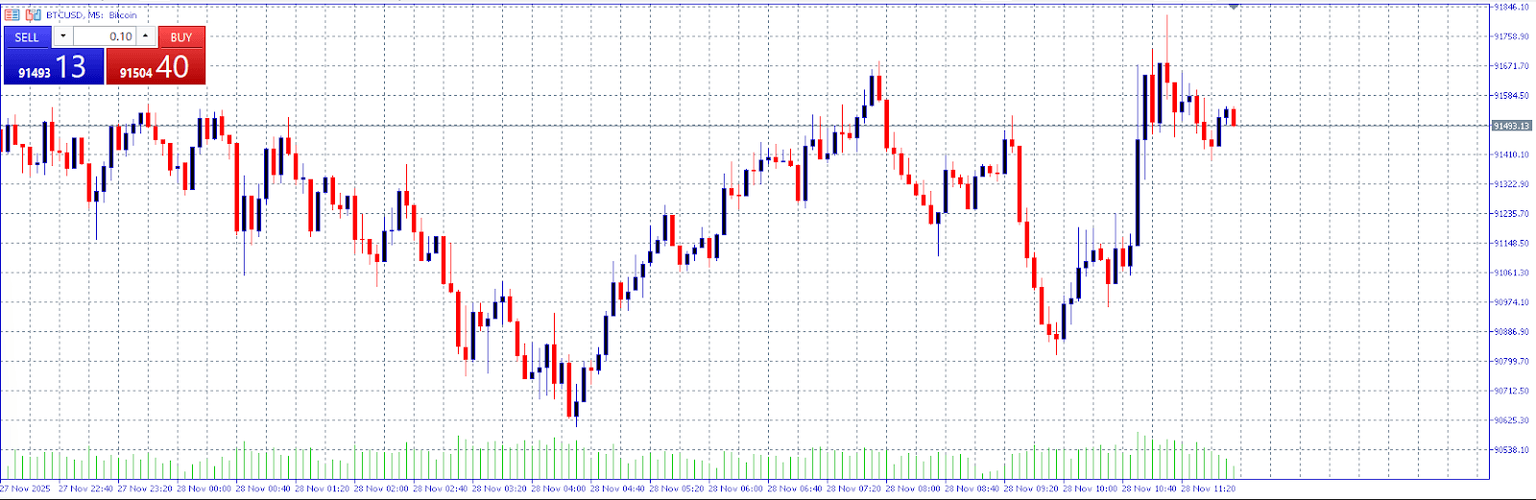Click the 27 Nov 2025 time label
1536x500 pixels.
27,489
